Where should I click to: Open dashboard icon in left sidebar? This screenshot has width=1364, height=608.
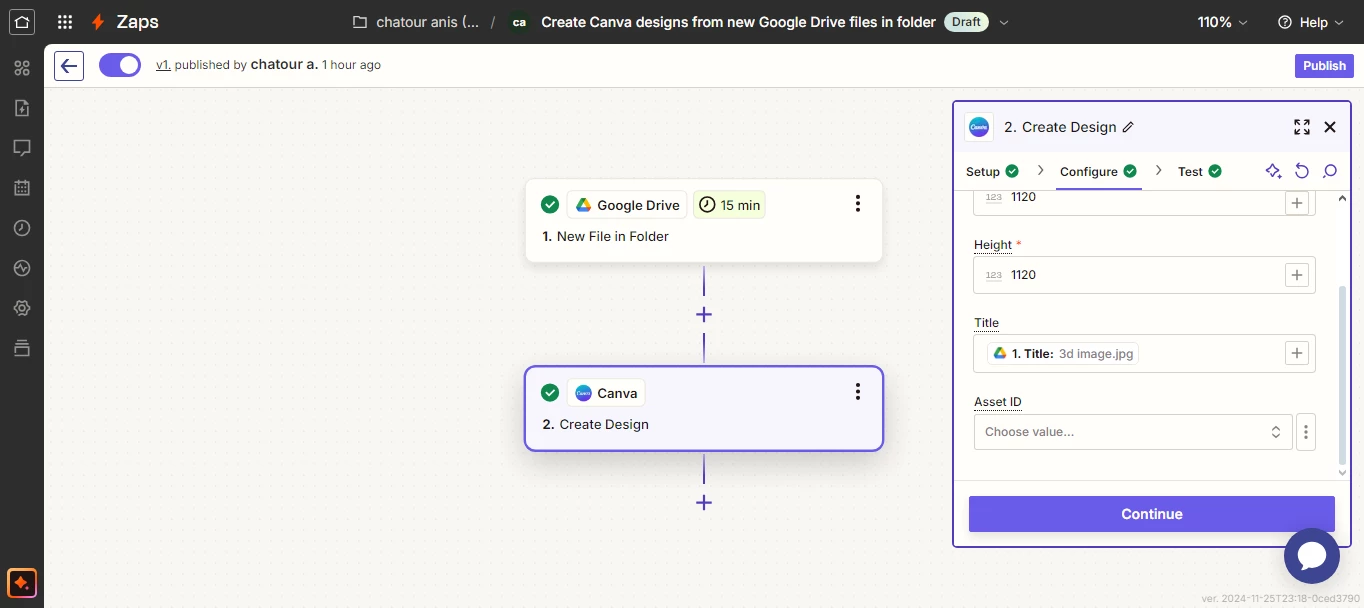[x=22, y=68]
